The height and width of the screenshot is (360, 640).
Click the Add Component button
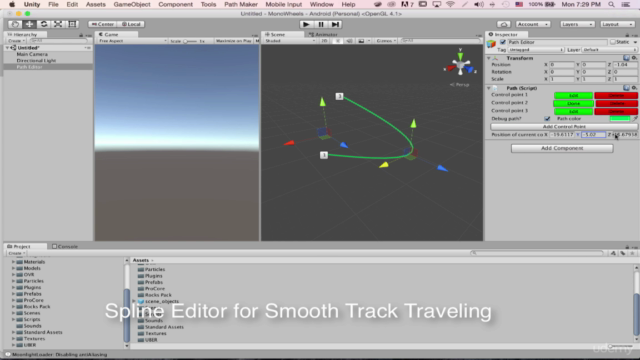pos(562,148)
